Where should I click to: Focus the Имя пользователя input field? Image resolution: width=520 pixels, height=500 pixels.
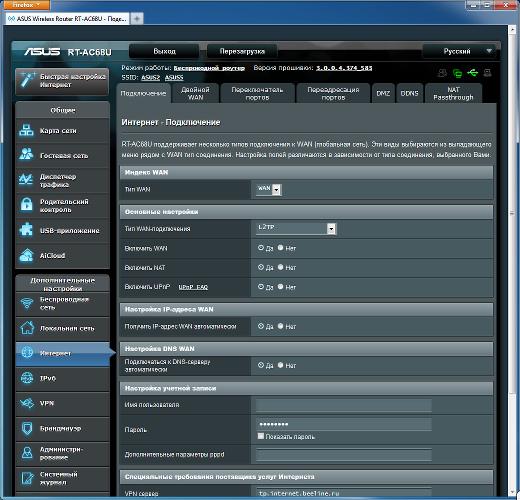tap(344, 405)
